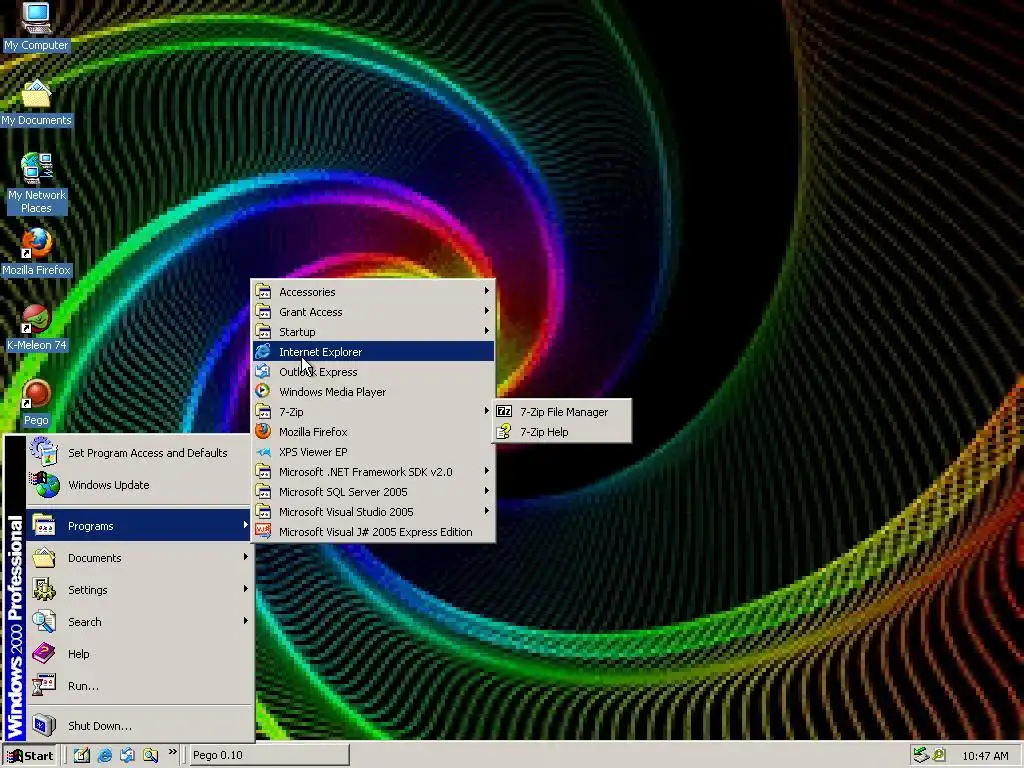The image size is (1024, 768).
Task: Open Set Program Access and Defaults
Action: pyautogui.click(x=139, y=453)
